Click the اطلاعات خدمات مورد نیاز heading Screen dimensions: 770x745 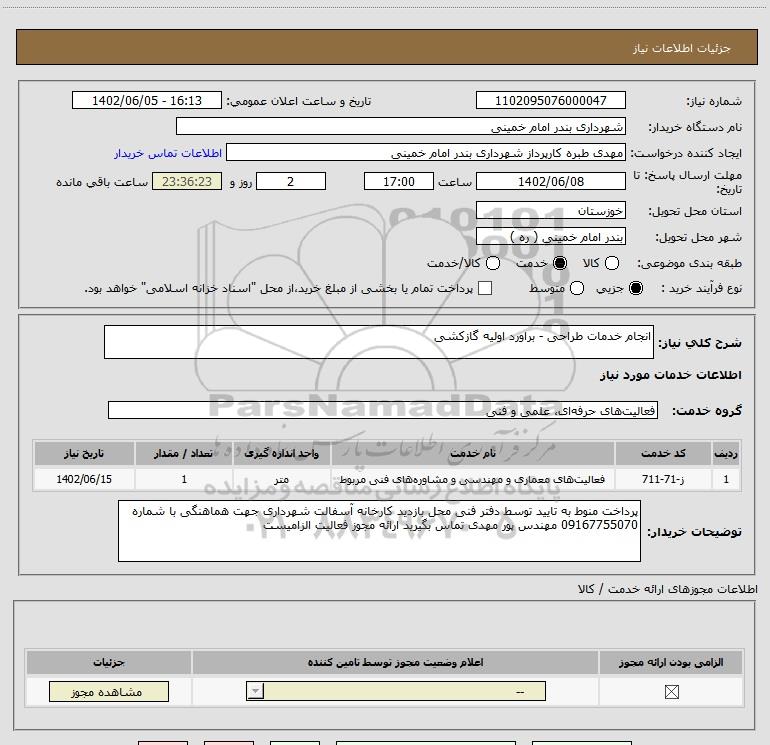tap(670, 375)
